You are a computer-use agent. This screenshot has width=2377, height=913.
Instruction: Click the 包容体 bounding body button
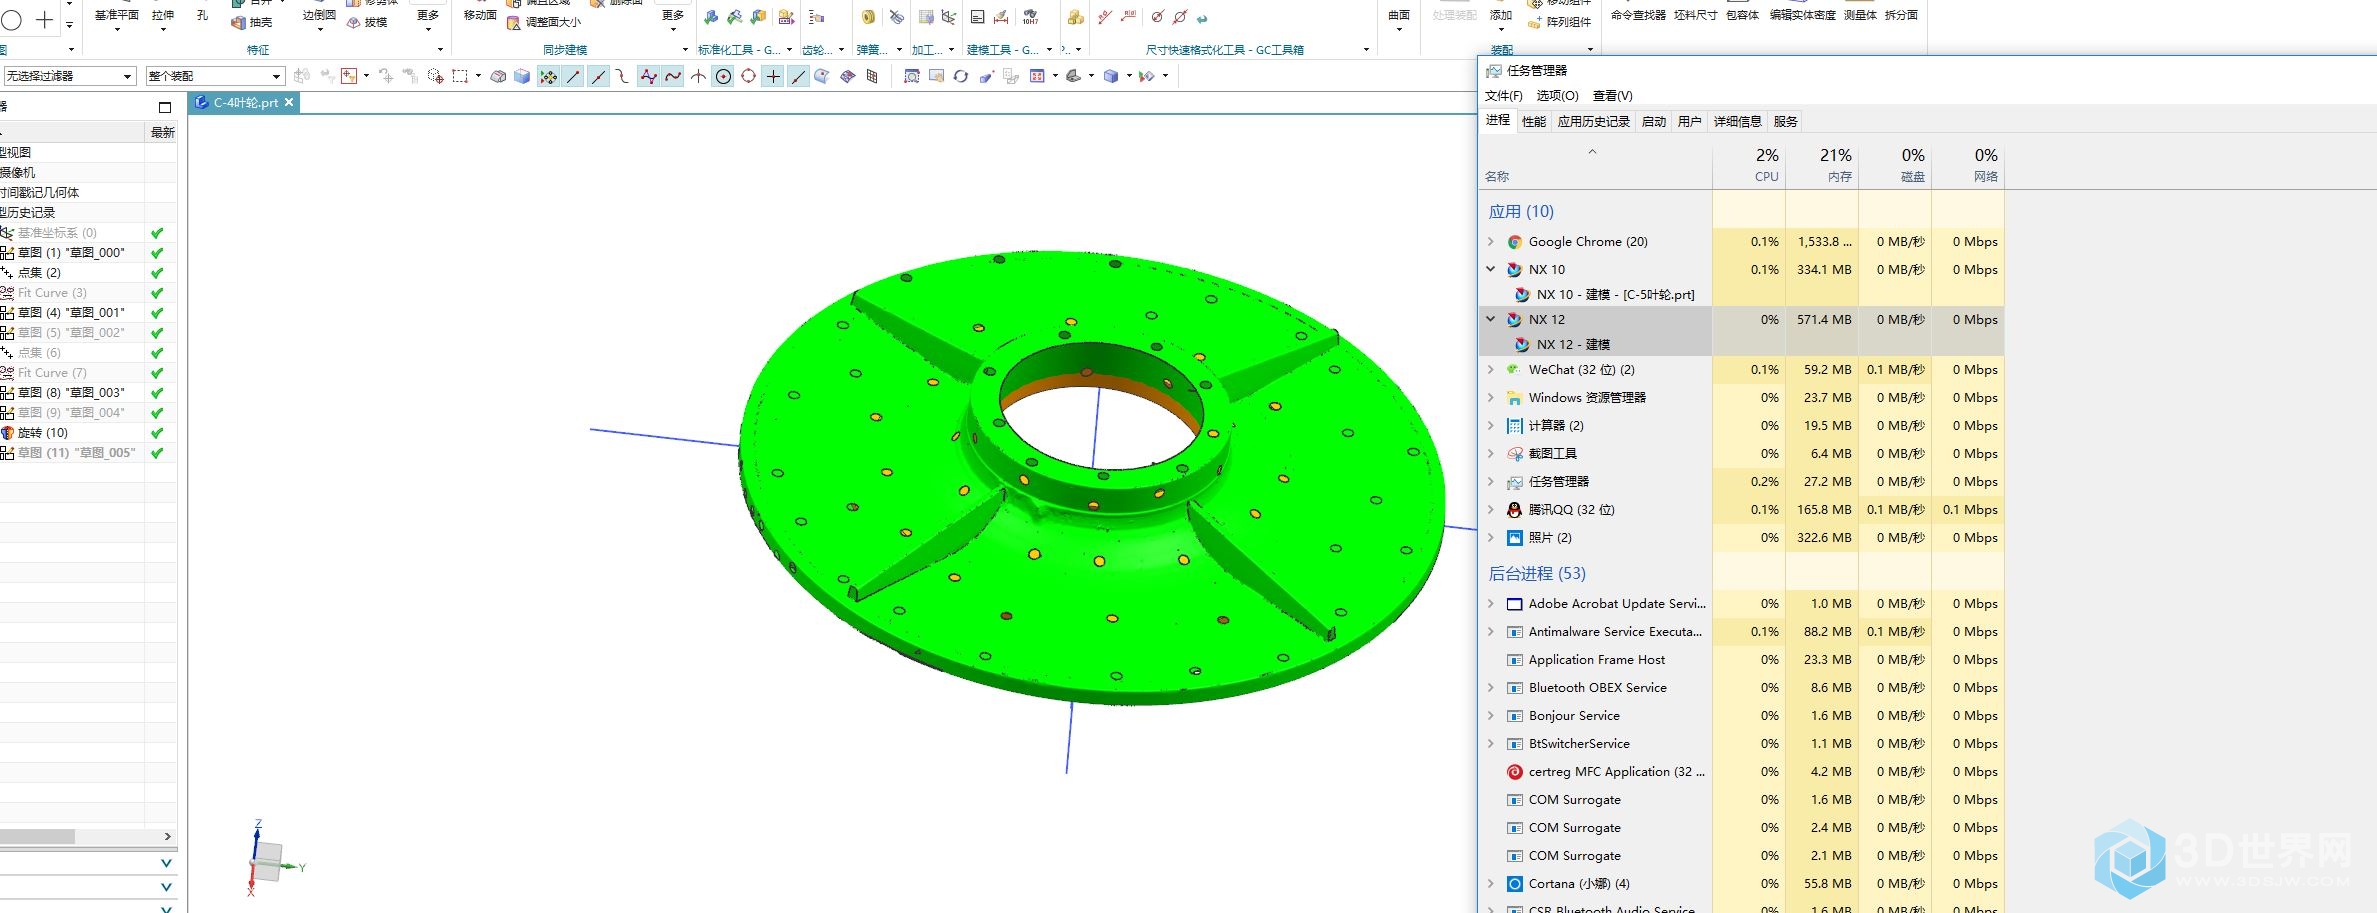[1742, 15]
